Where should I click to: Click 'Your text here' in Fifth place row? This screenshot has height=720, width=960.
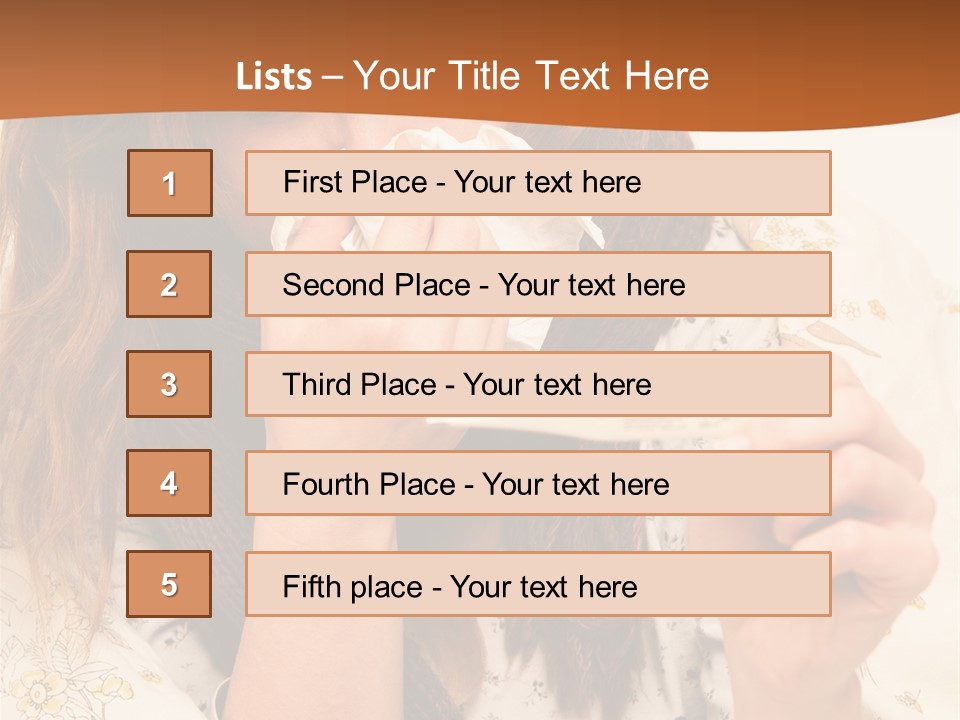(x=543, y=586)
